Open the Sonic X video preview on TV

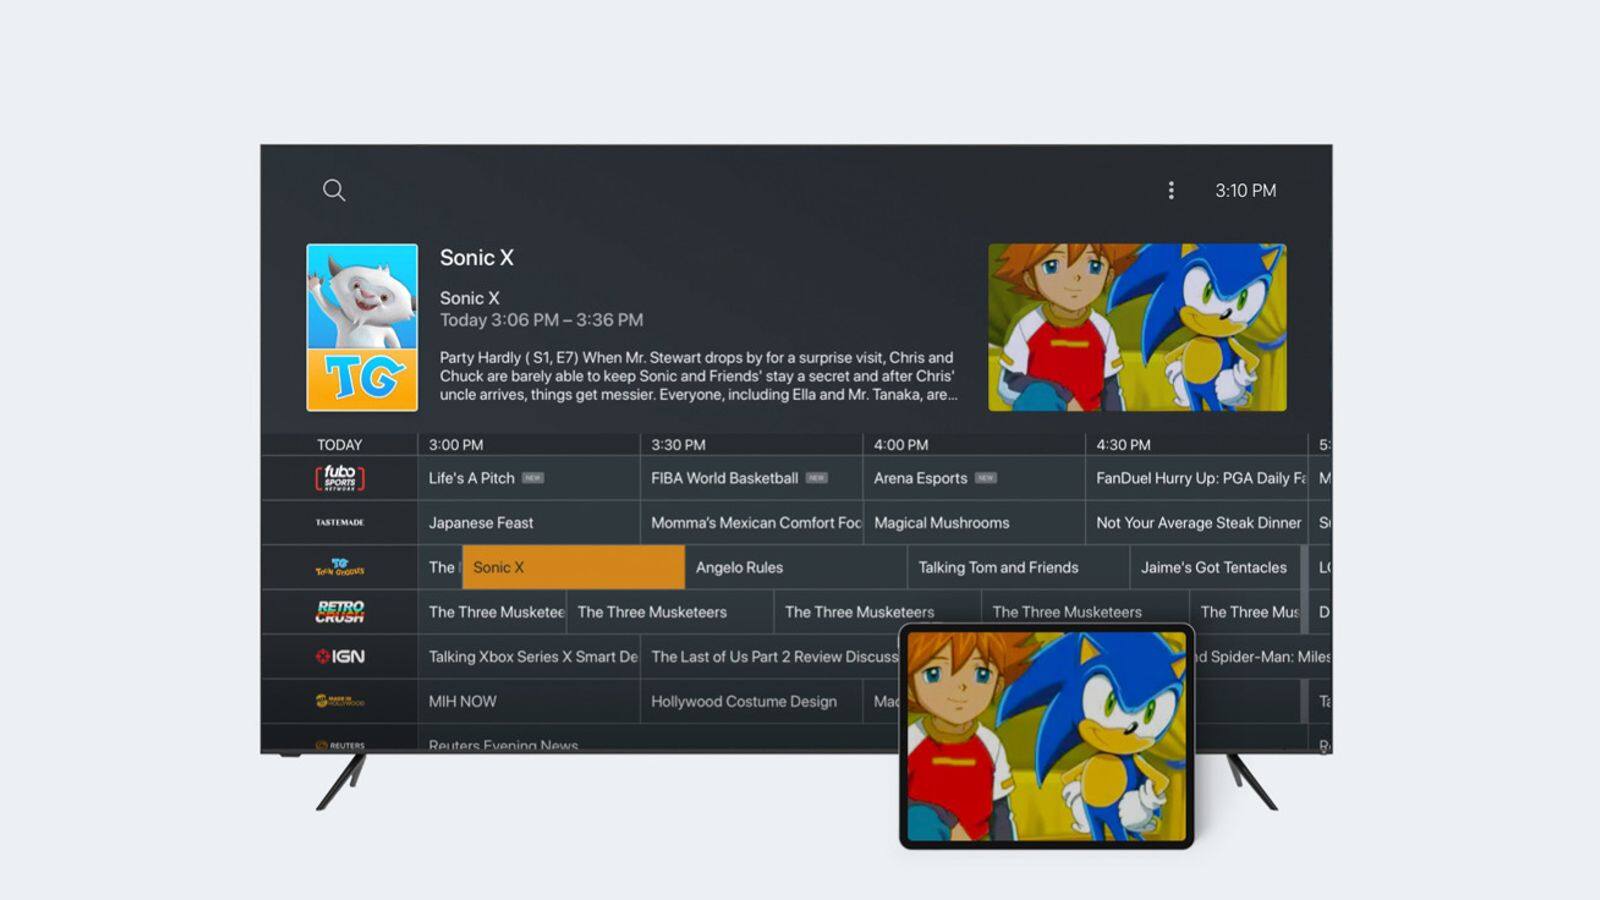pyautogui.click(x=1137, y=327)
